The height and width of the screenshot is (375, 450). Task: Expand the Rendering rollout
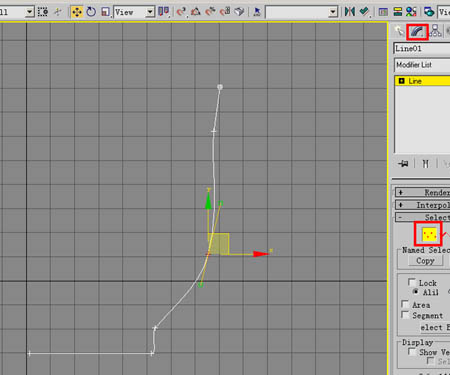422,192
